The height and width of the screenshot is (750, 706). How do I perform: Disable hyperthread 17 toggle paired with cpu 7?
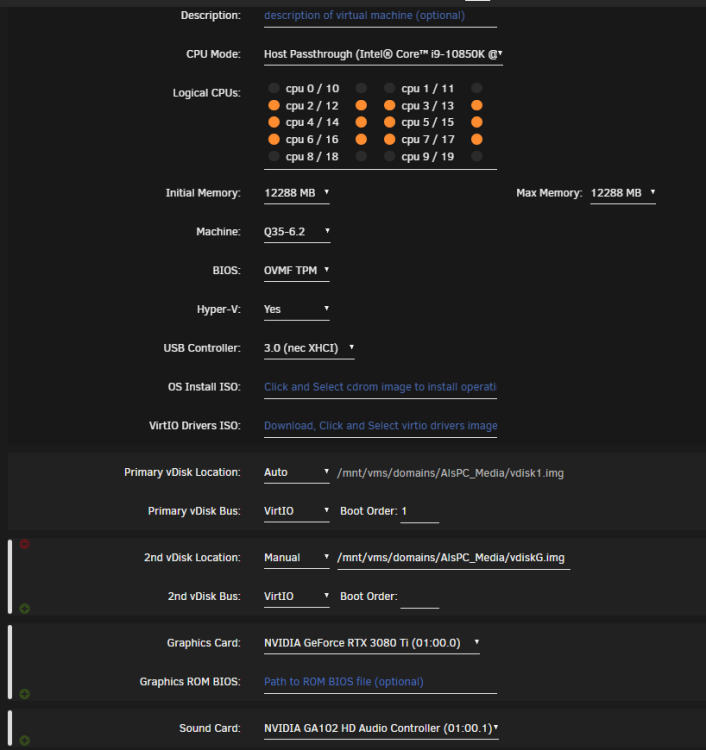(x=476, y=139)
